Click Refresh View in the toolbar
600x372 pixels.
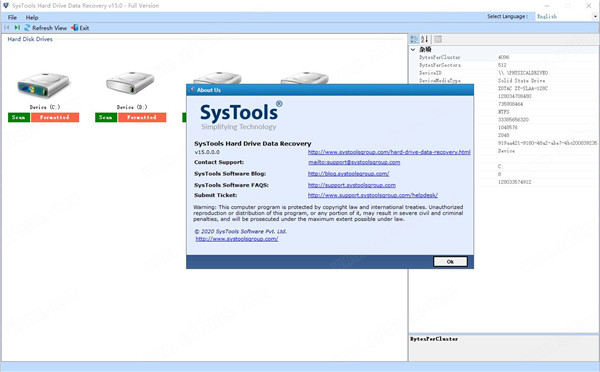[46, 28]
